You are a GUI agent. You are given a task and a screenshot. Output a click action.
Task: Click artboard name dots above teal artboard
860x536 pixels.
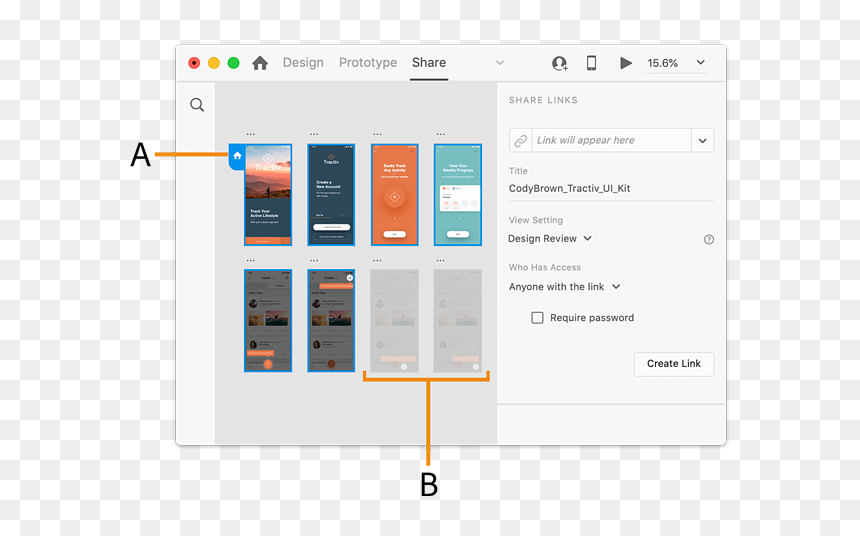pos(440,134)
